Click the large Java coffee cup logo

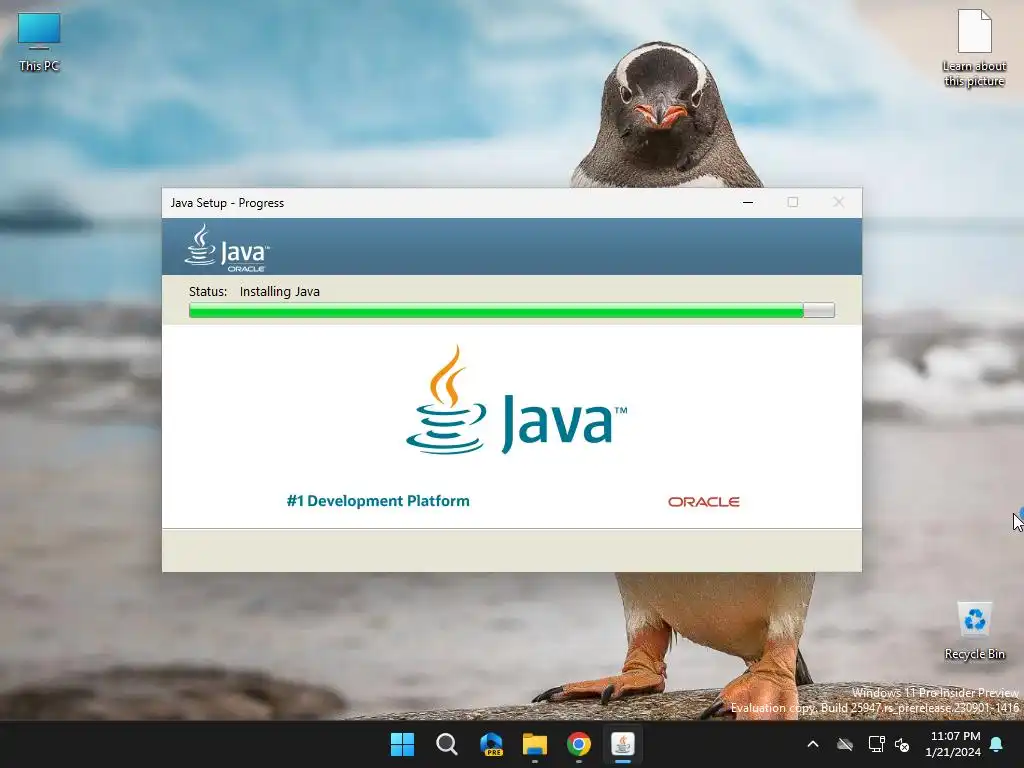pos(446,400)
